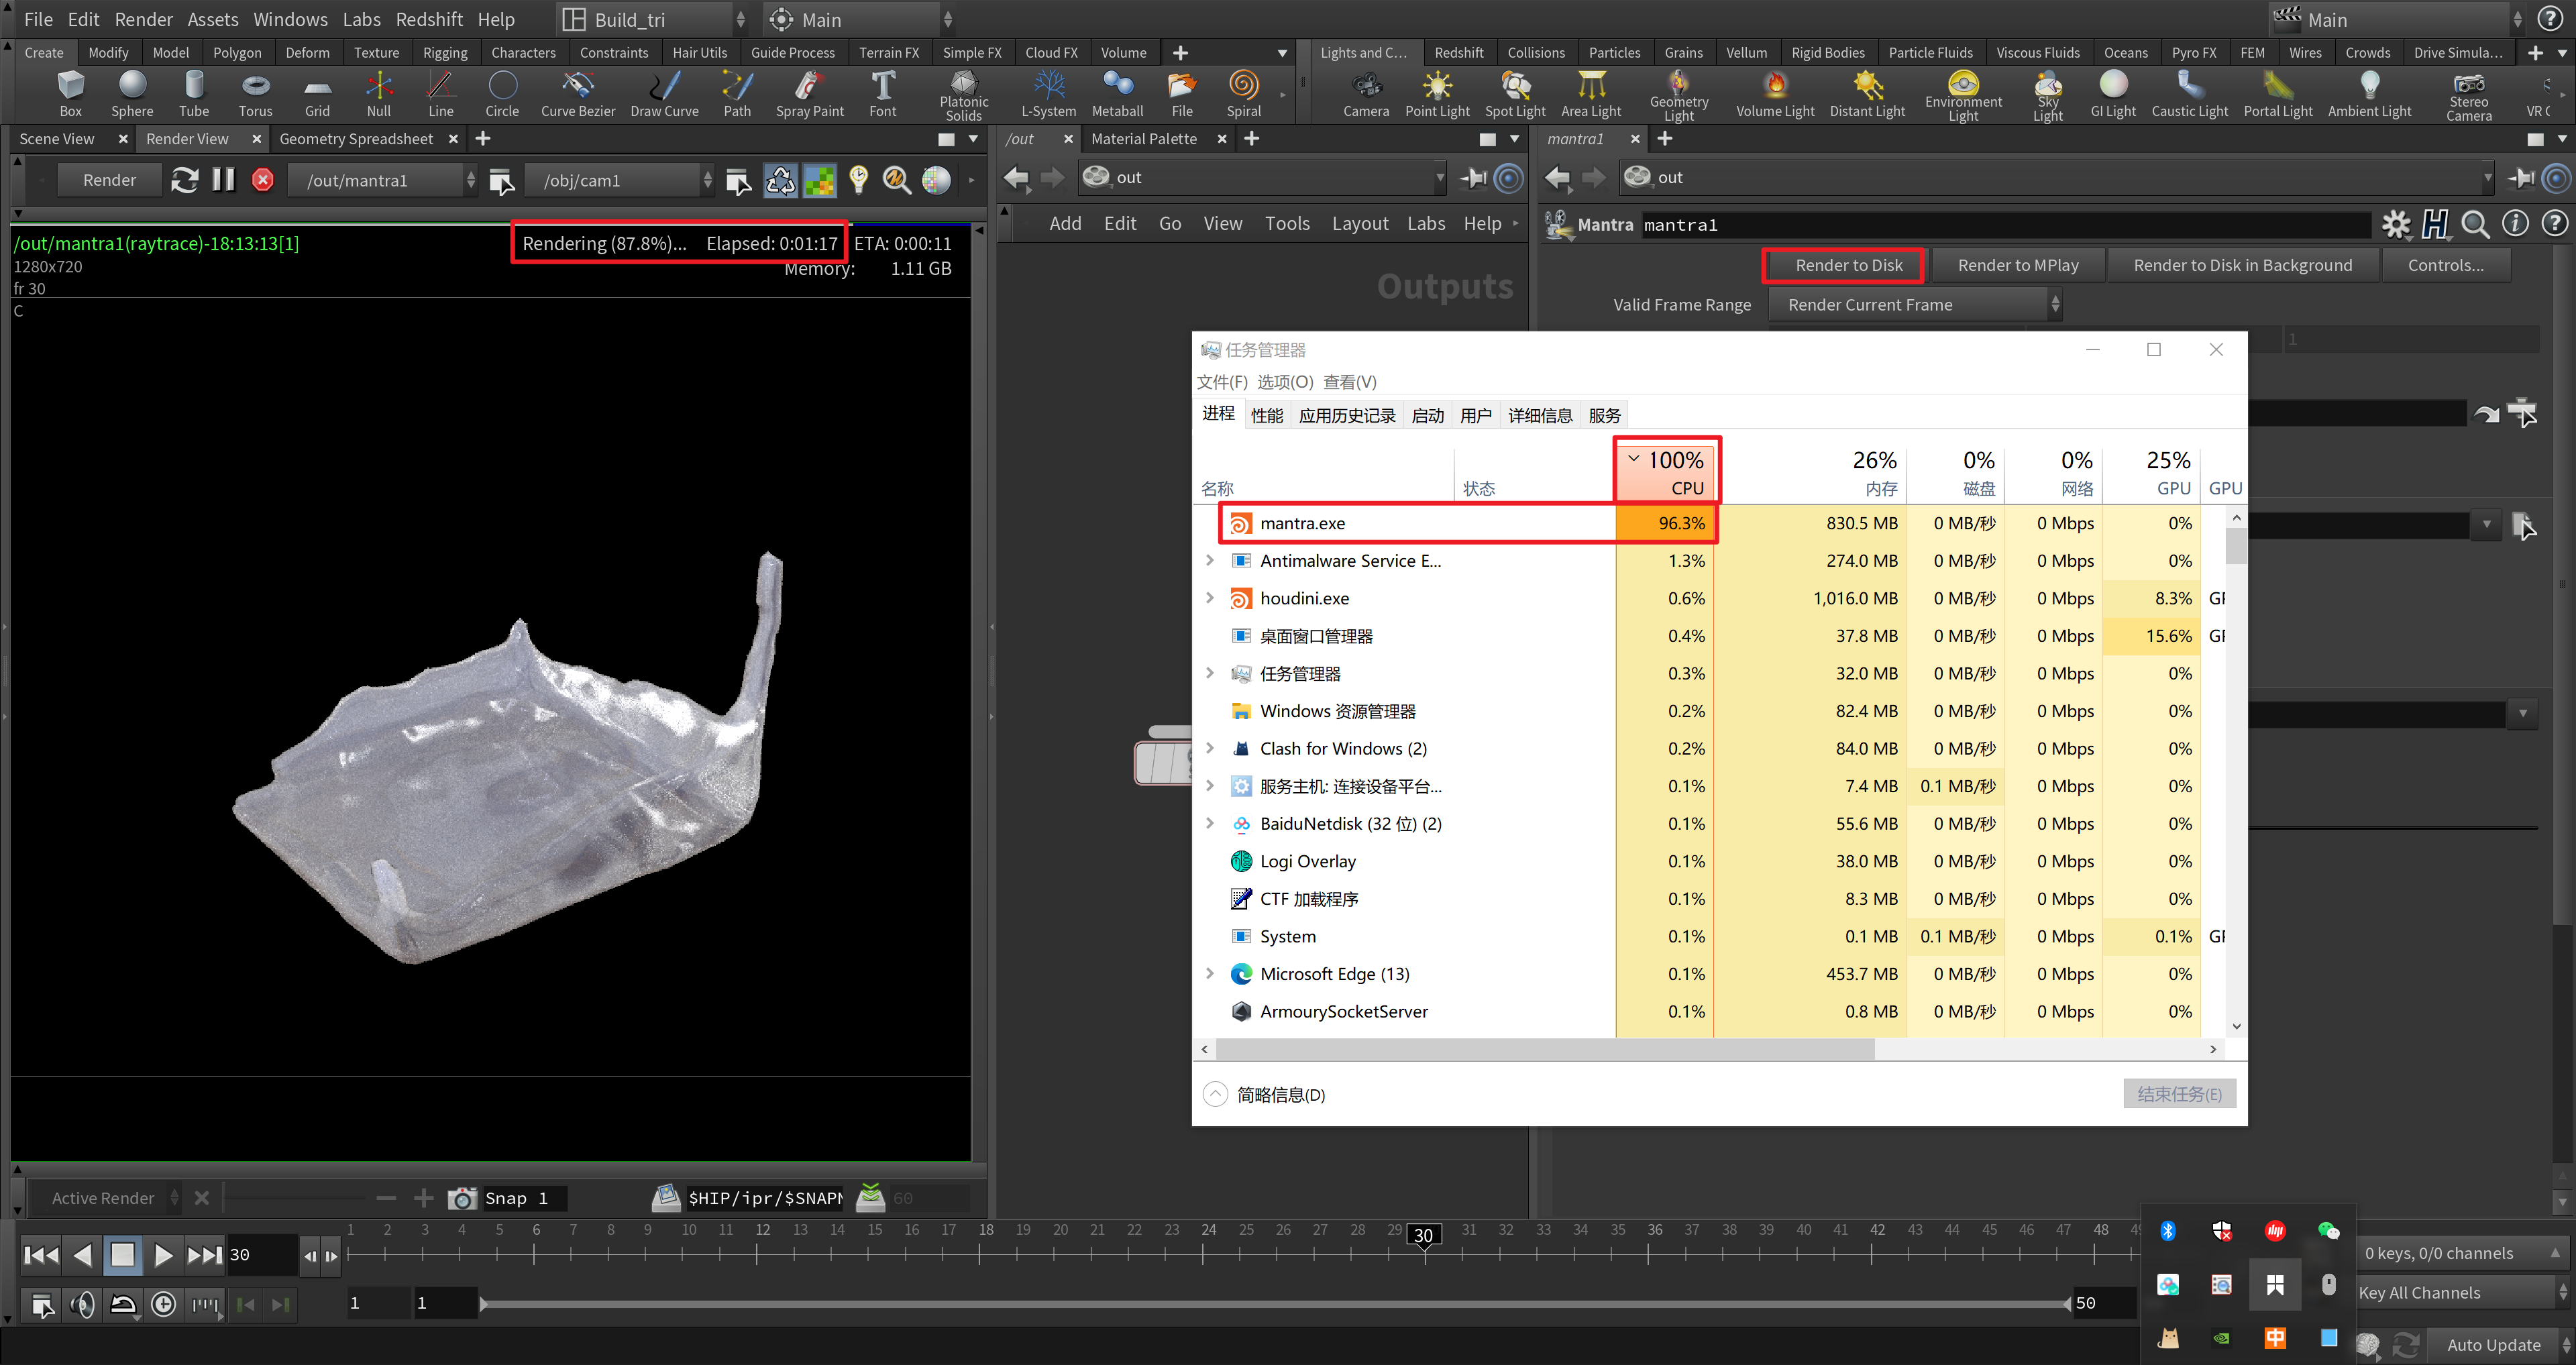This screenshot has width=2576, height=1365.
Task: Switch to Task Manager 性能 tab
Action: pyautogui.click(x=1266, y=415)
